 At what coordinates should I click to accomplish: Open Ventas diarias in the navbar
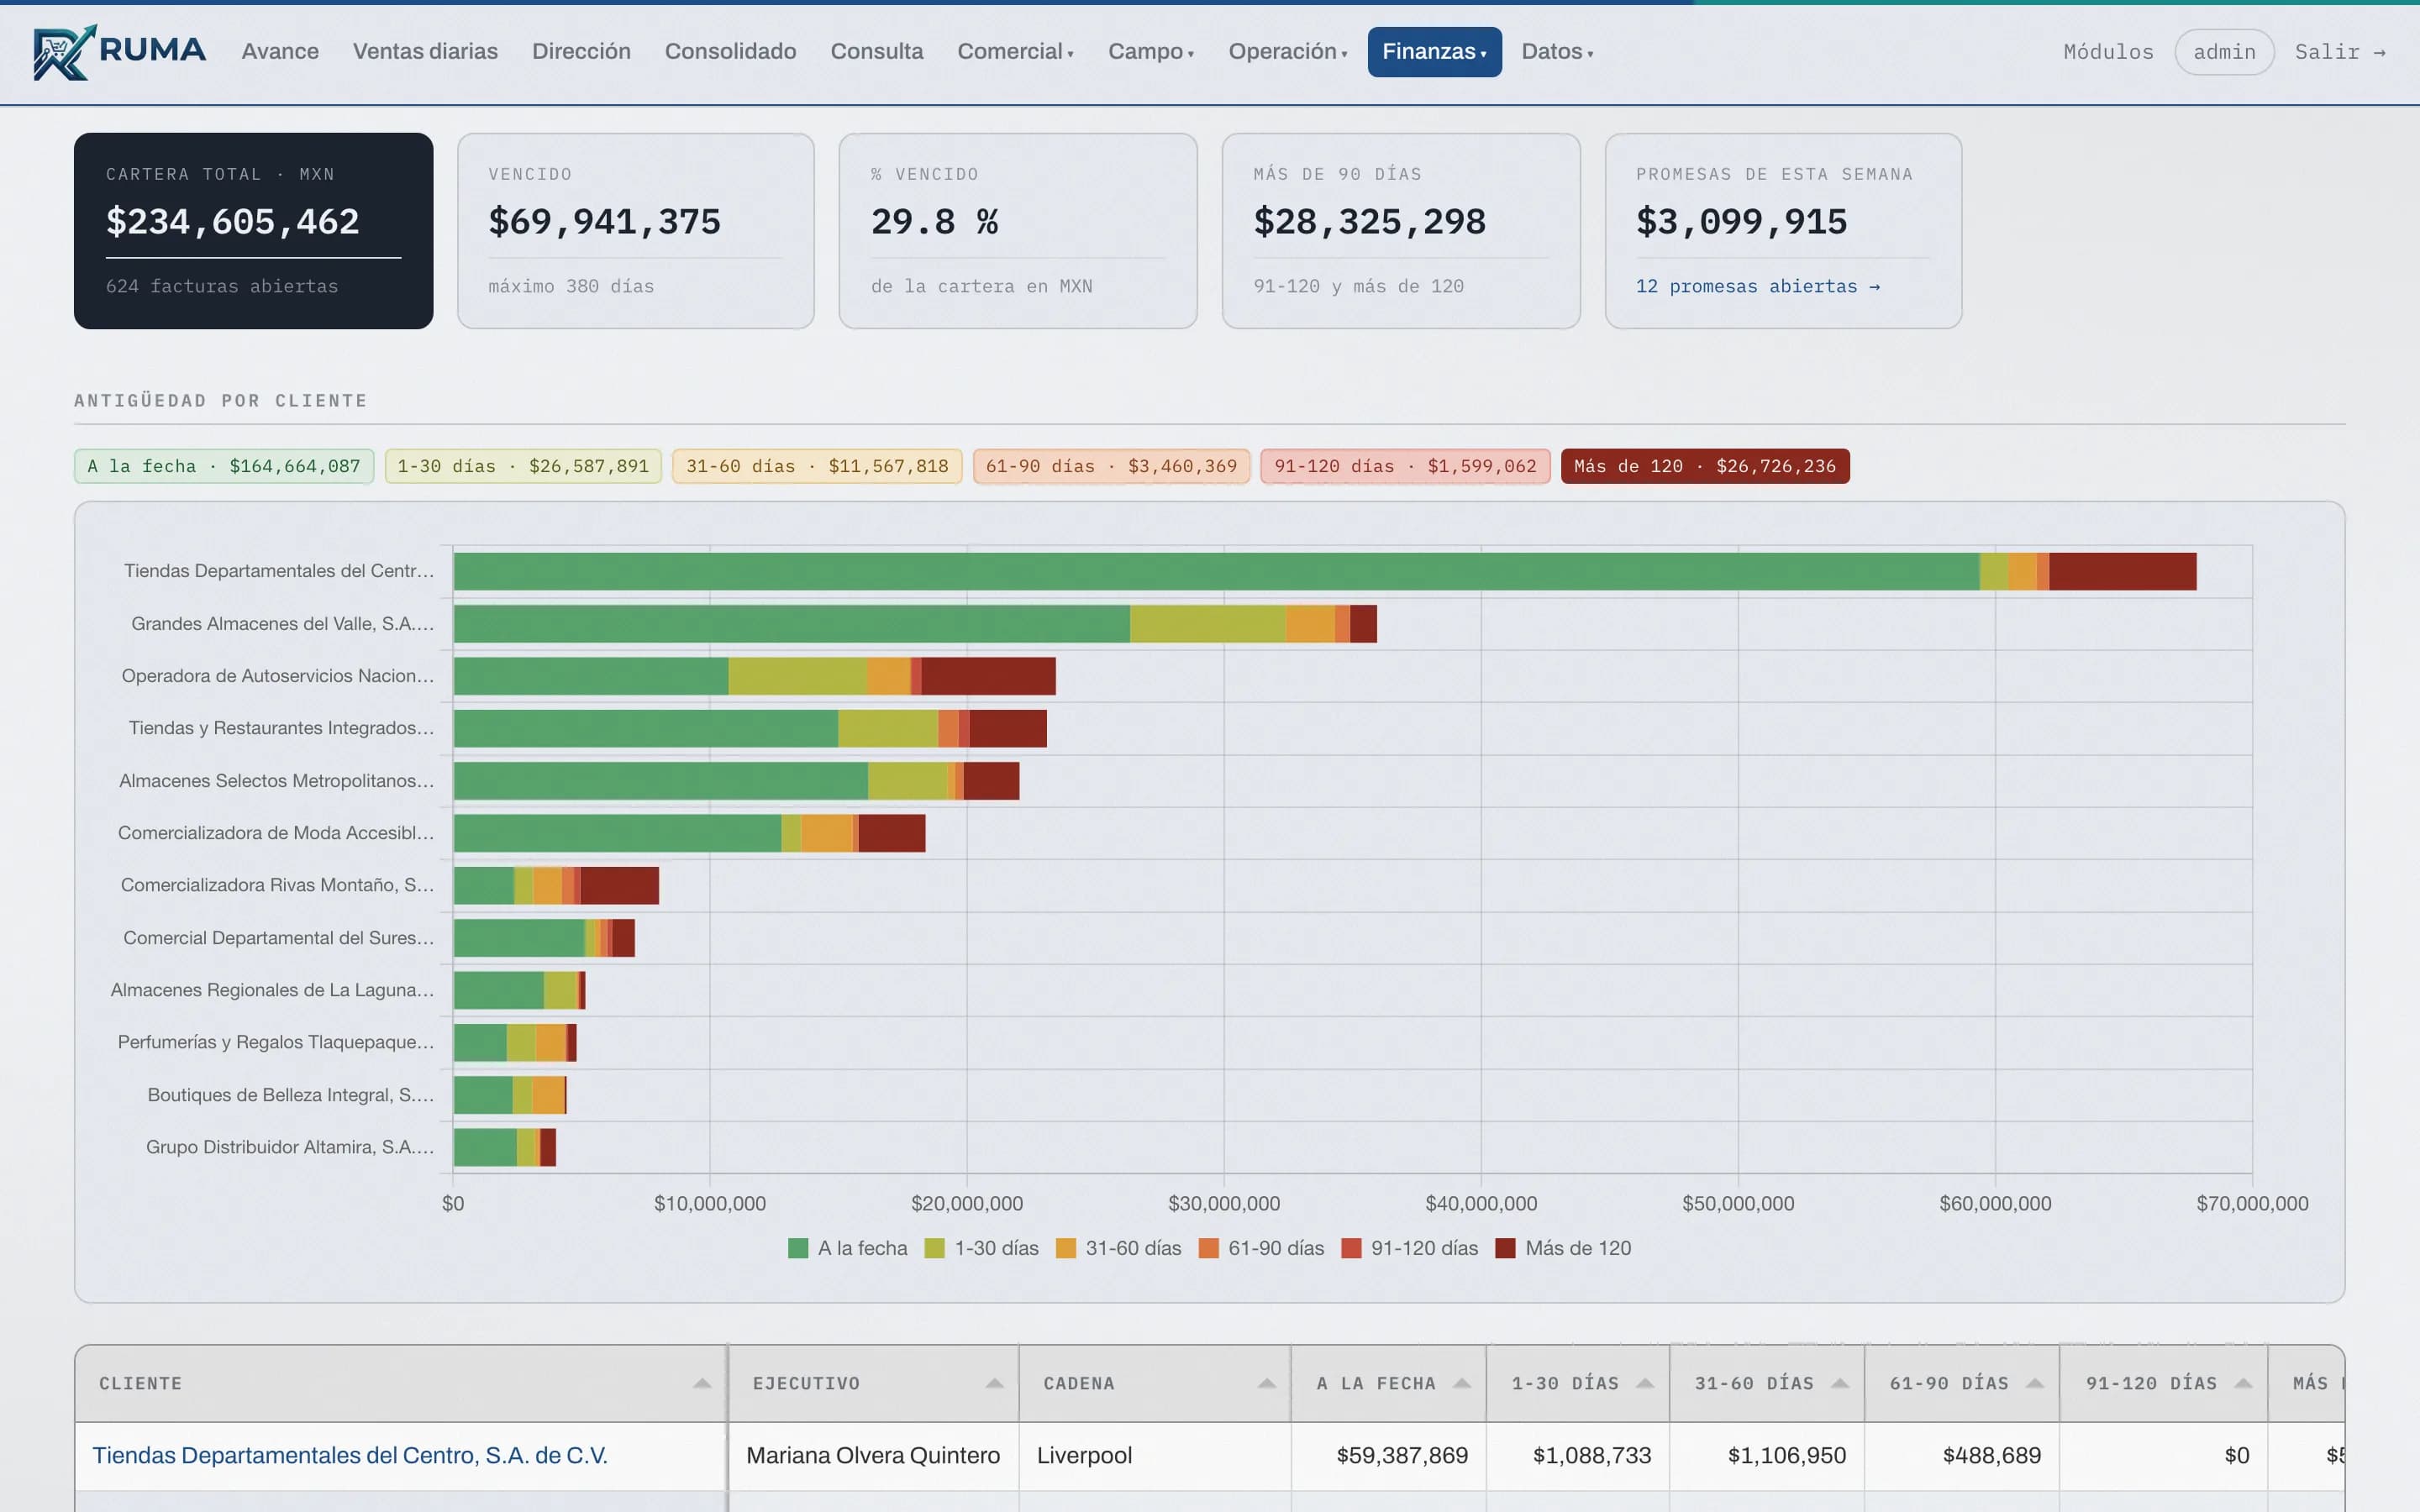pos(425,52)
